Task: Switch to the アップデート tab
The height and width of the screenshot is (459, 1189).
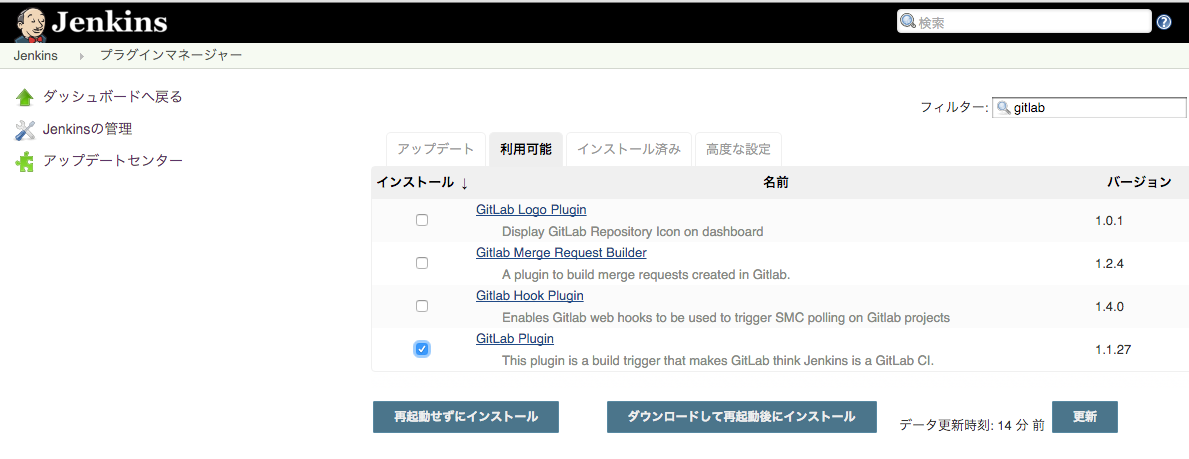Action: pyautogui.click(x=435, y=149)
